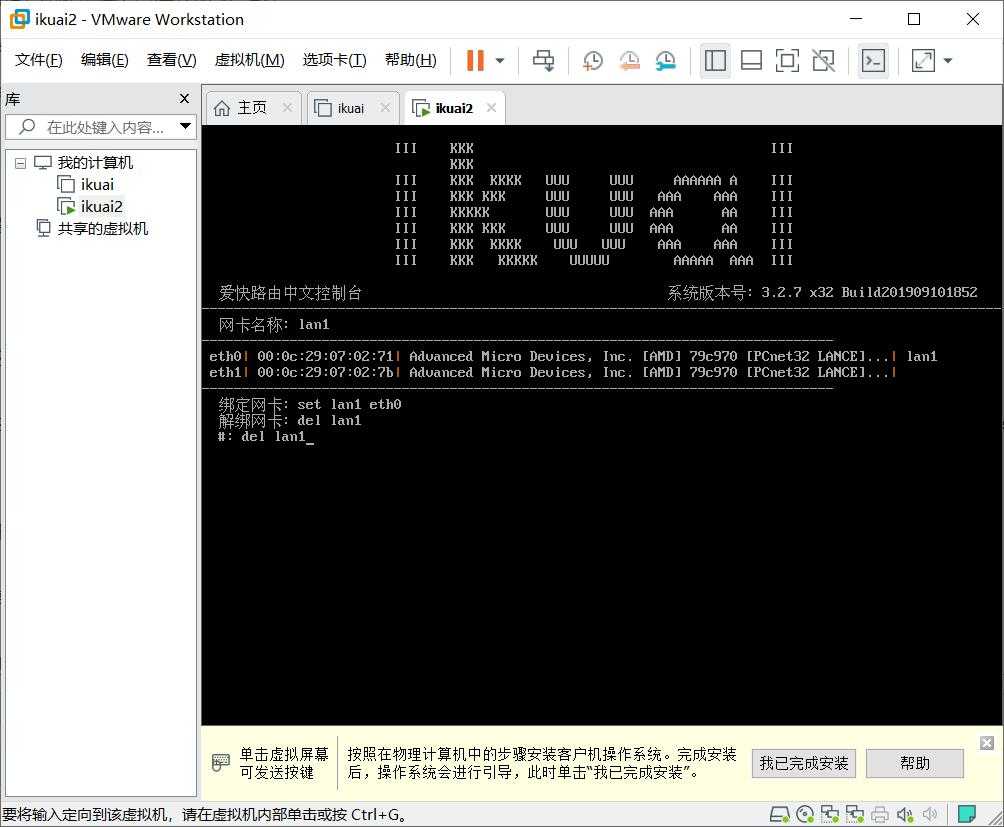Click the message log status icon

click(966, 815)
